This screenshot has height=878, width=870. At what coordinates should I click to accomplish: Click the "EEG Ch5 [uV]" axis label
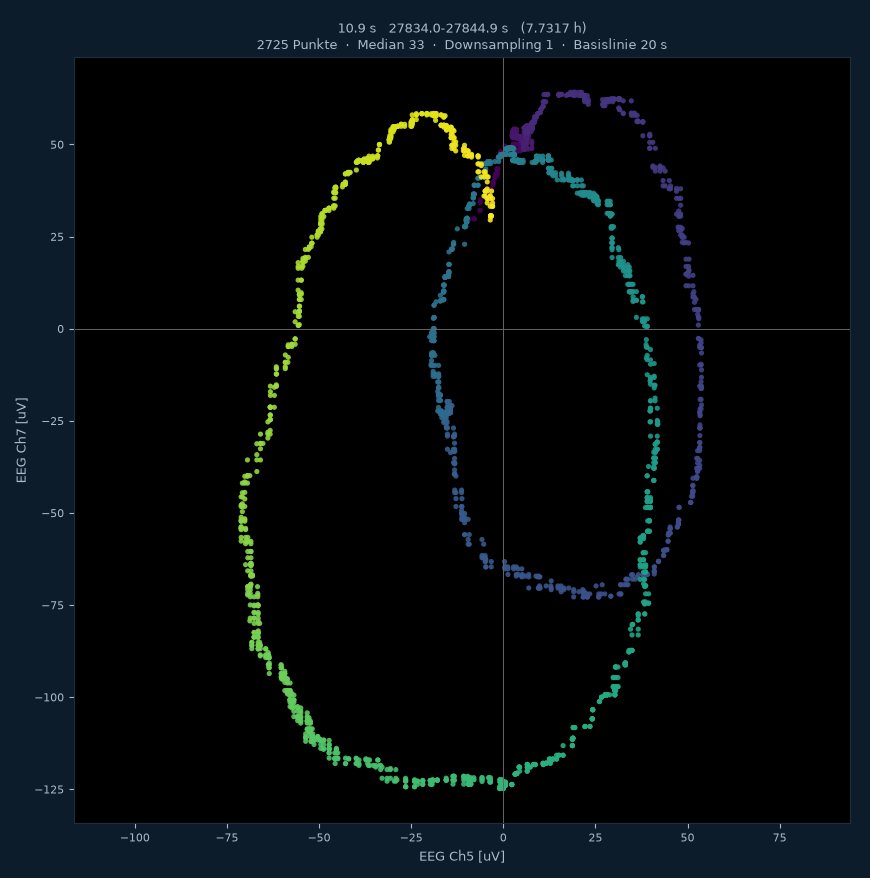point(462,856)
